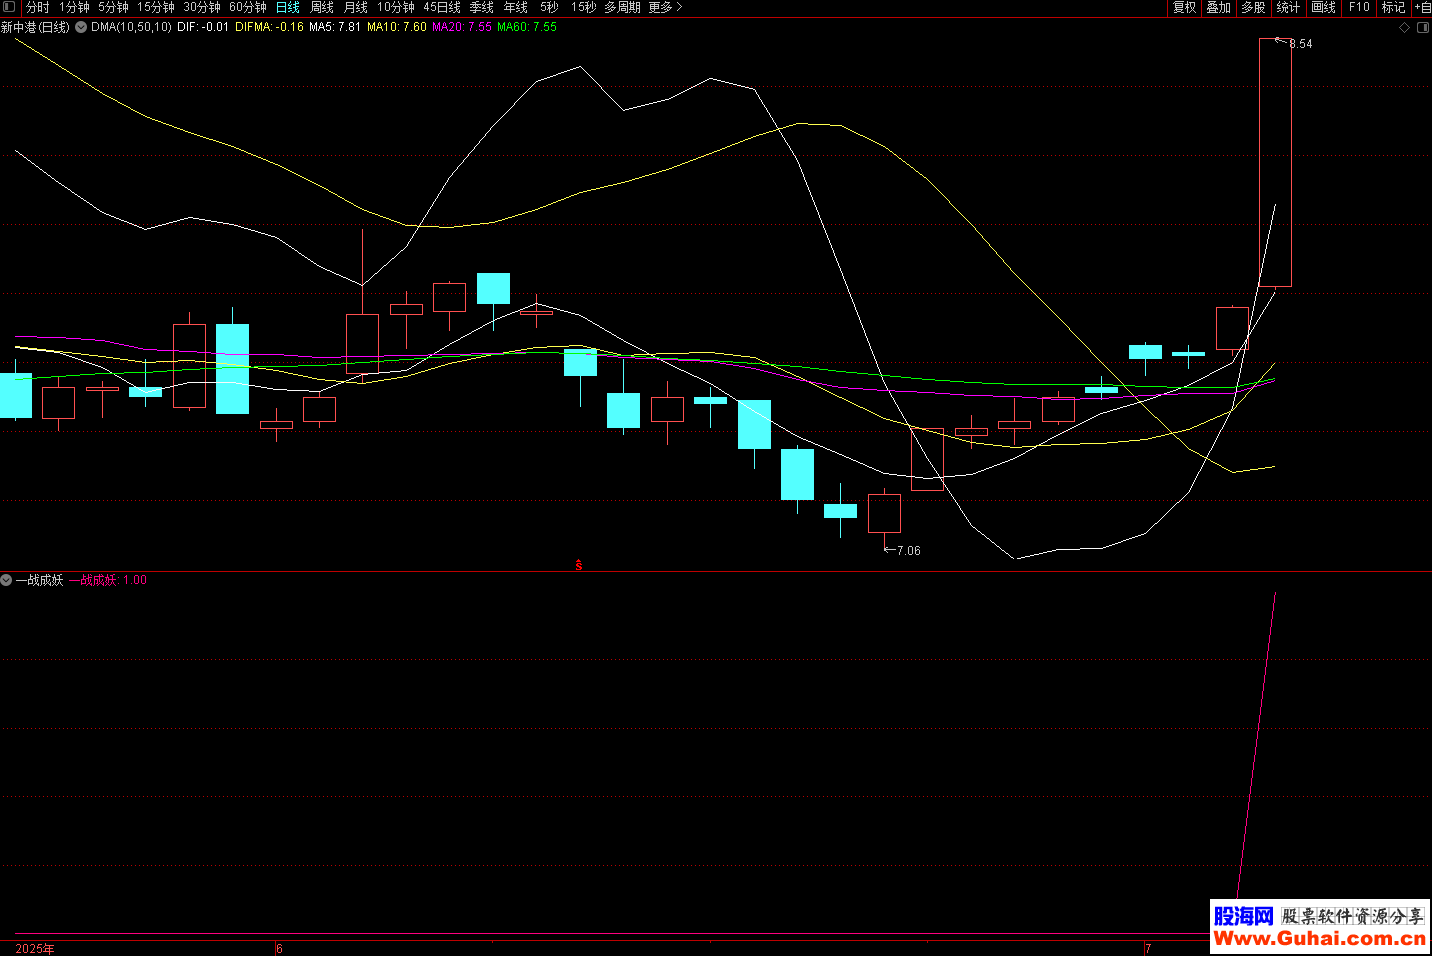
Task: Select the 季线 quarterly period
Action: [482, 7]
